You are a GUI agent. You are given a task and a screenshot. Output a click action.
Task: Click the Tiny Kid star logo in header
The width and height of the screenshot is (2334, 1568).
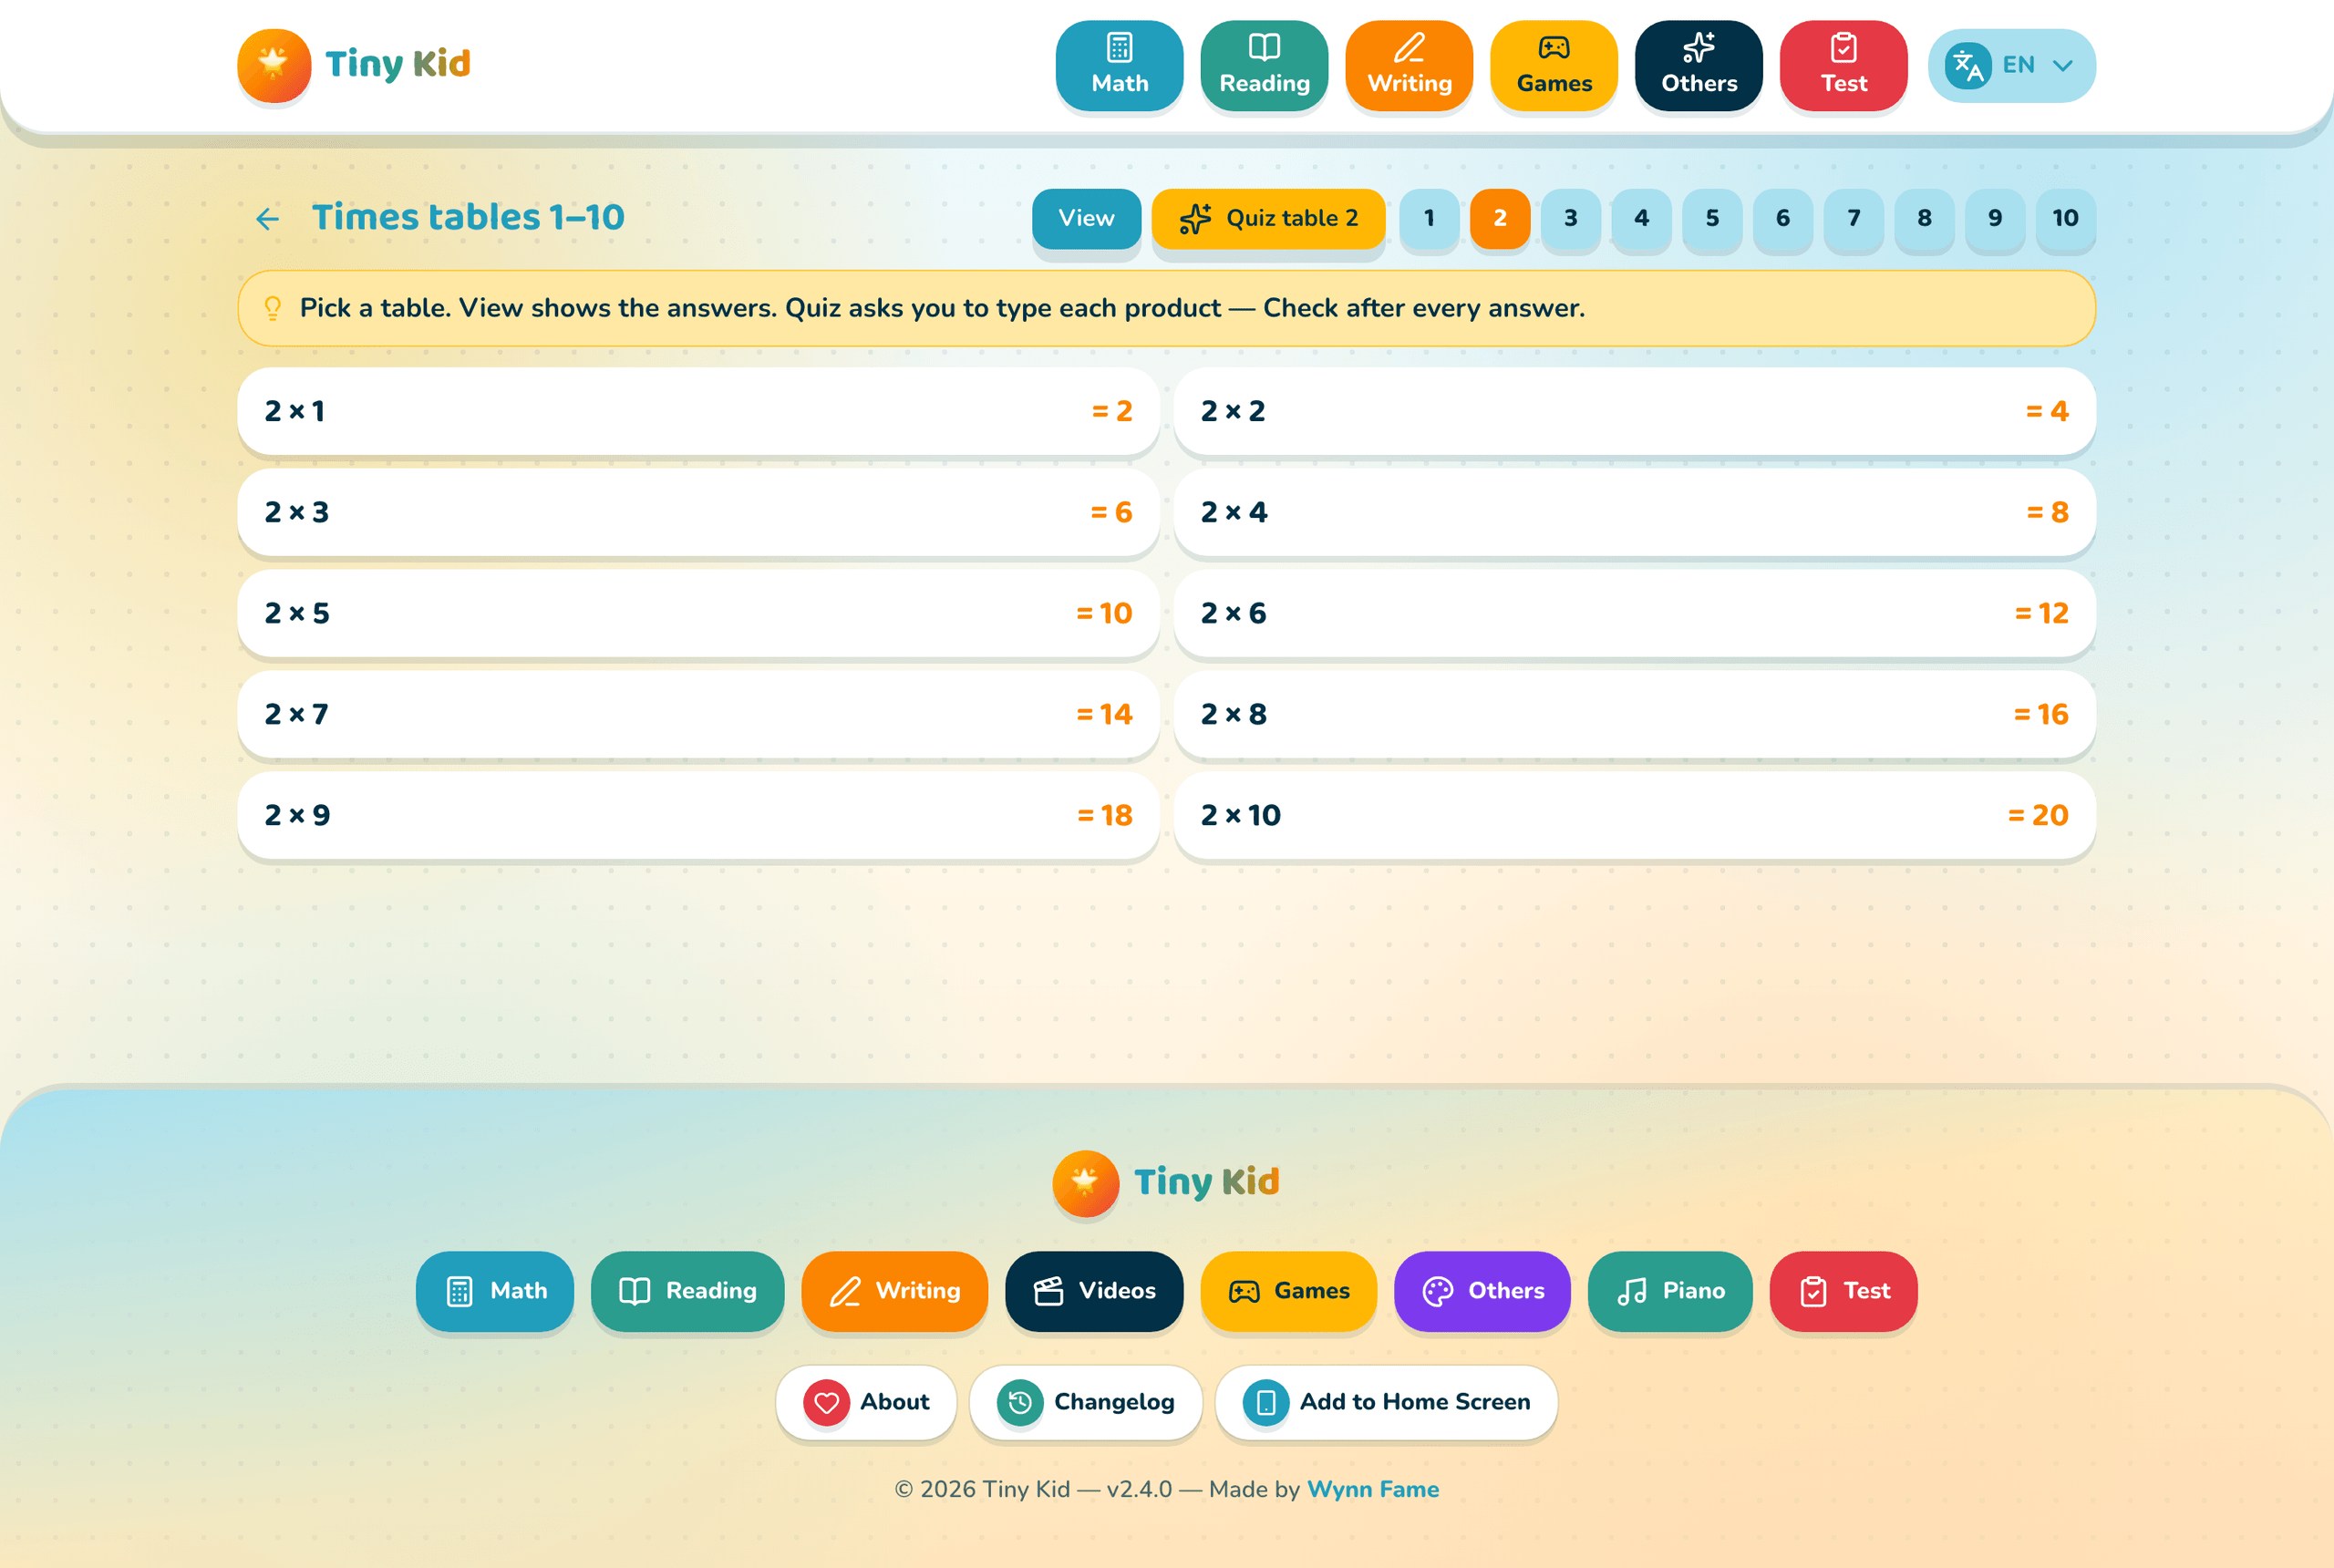tap(274, 65)
